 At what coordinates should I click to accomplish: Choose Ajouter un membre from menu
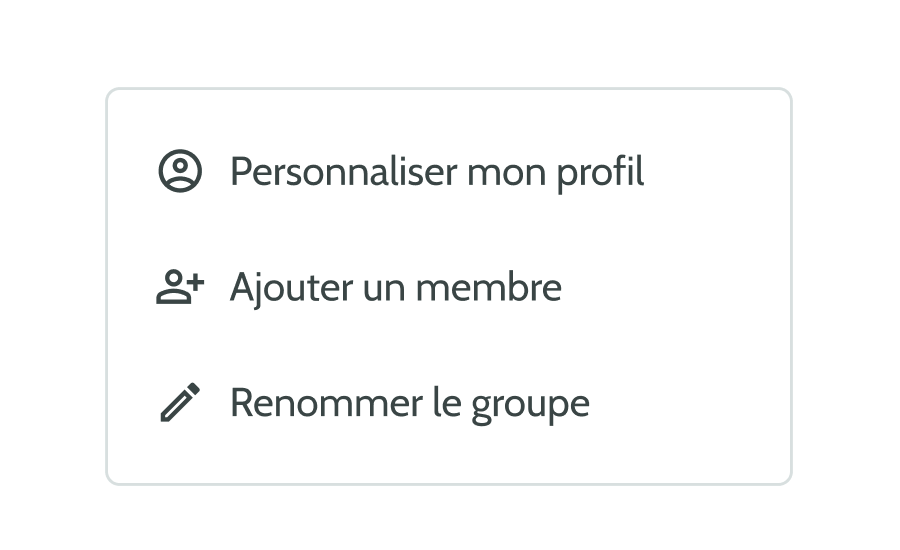pos(449,286)
